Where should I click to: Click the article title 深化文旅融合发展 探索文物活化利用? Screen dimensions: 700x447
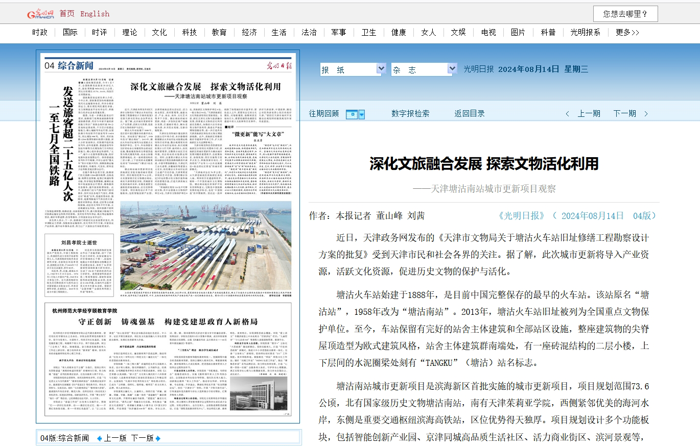(x=484, y=164)
